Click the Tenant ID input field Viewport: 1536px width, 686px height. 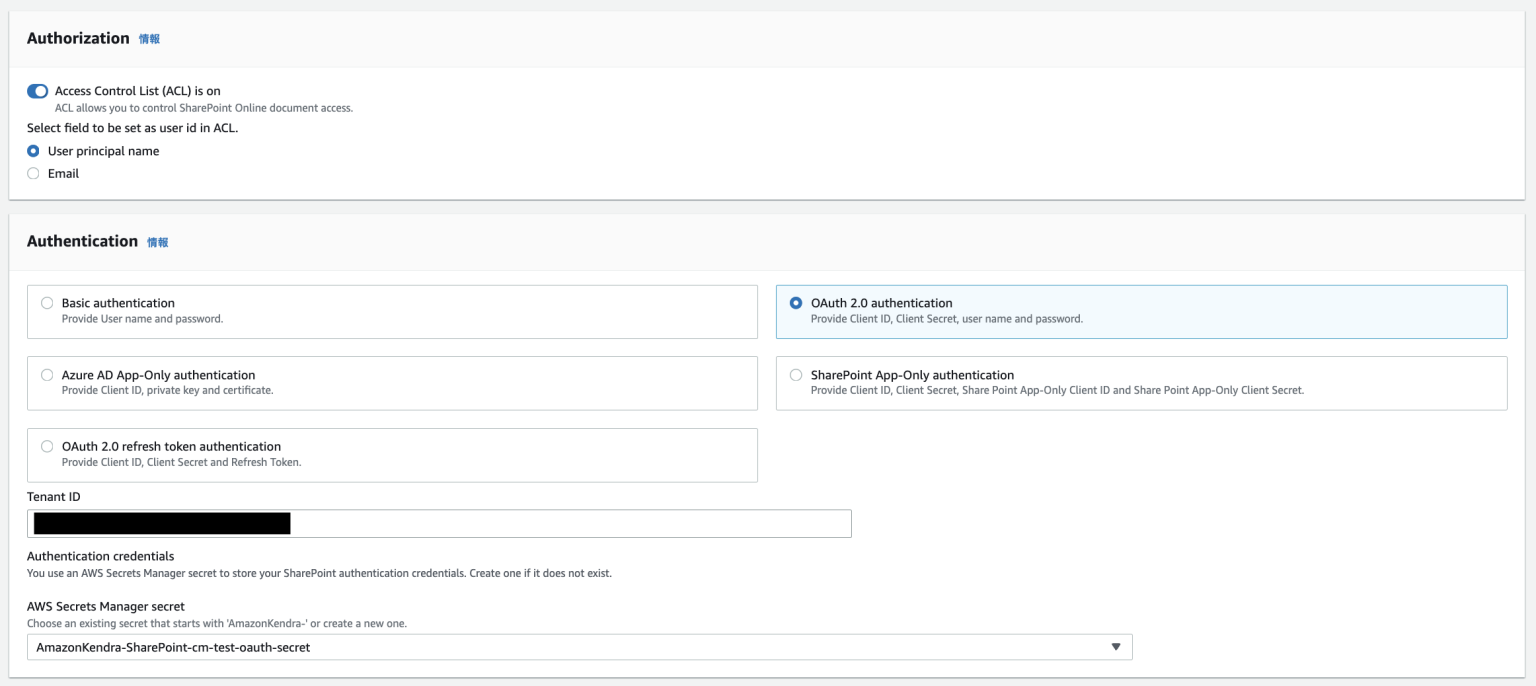pyautogui.click(x=440, y=523)
